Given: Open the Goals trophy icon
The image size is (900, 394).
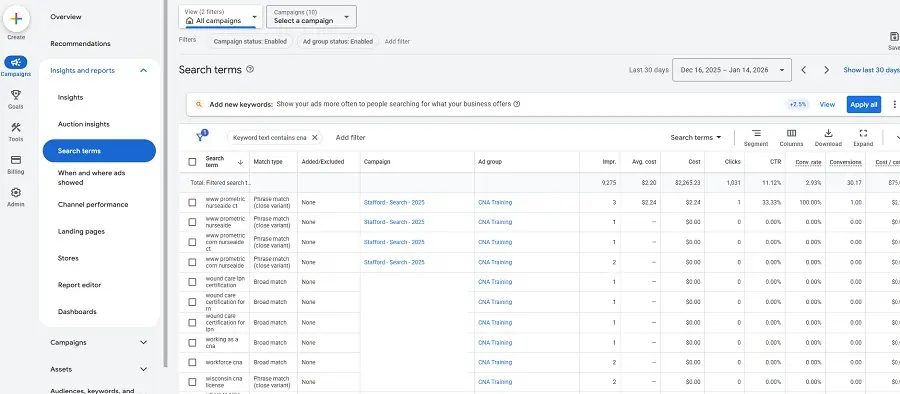Looking at the screenshot, I should (x=15, y=95).
